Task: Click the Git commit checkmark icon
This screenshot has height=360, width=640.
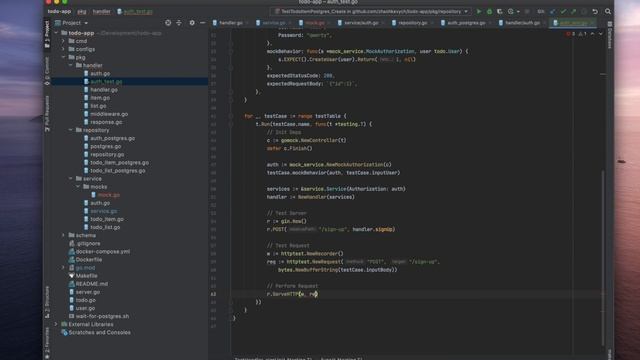Action: pyautogui.click(x=563, y=11)
